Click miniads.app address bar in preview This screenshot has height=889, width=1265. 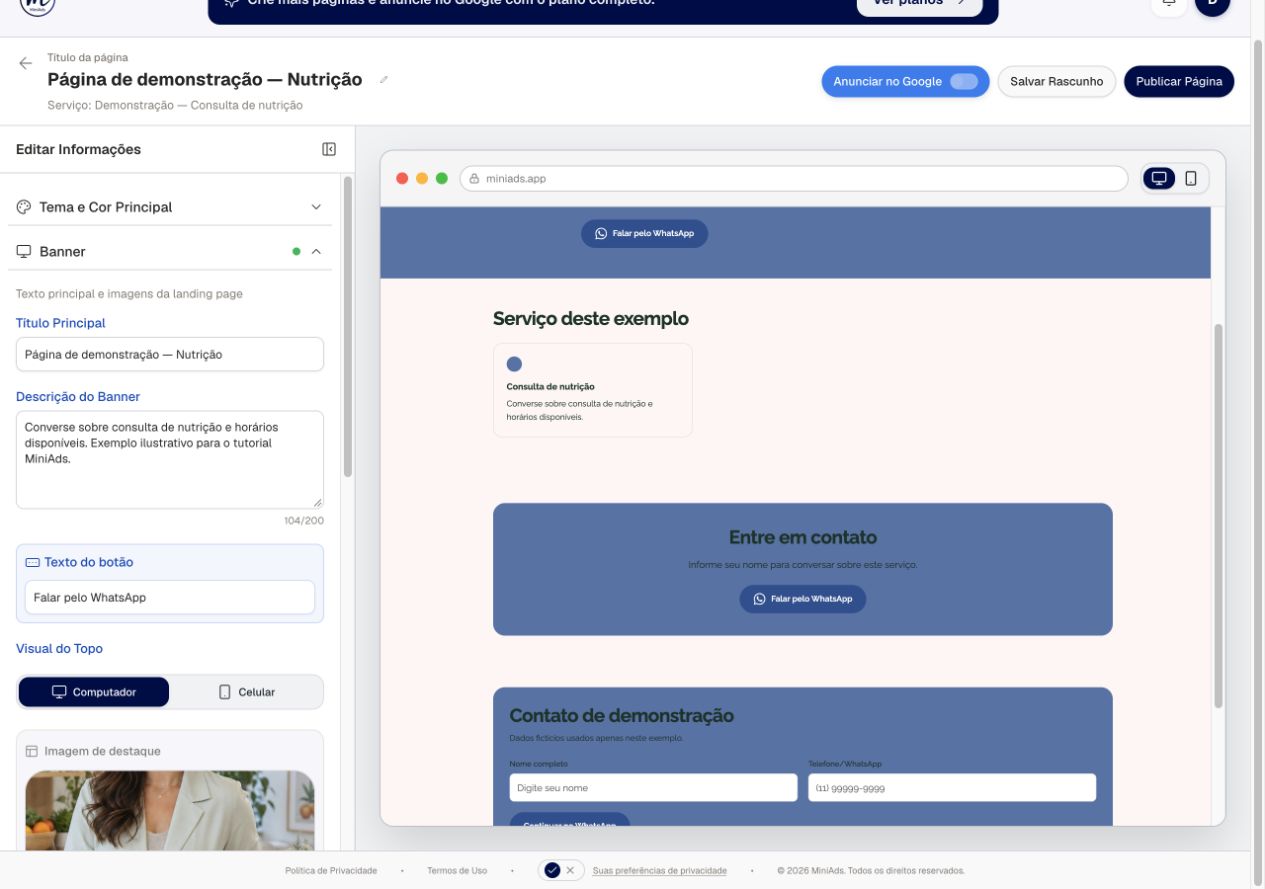pos(794,179)
